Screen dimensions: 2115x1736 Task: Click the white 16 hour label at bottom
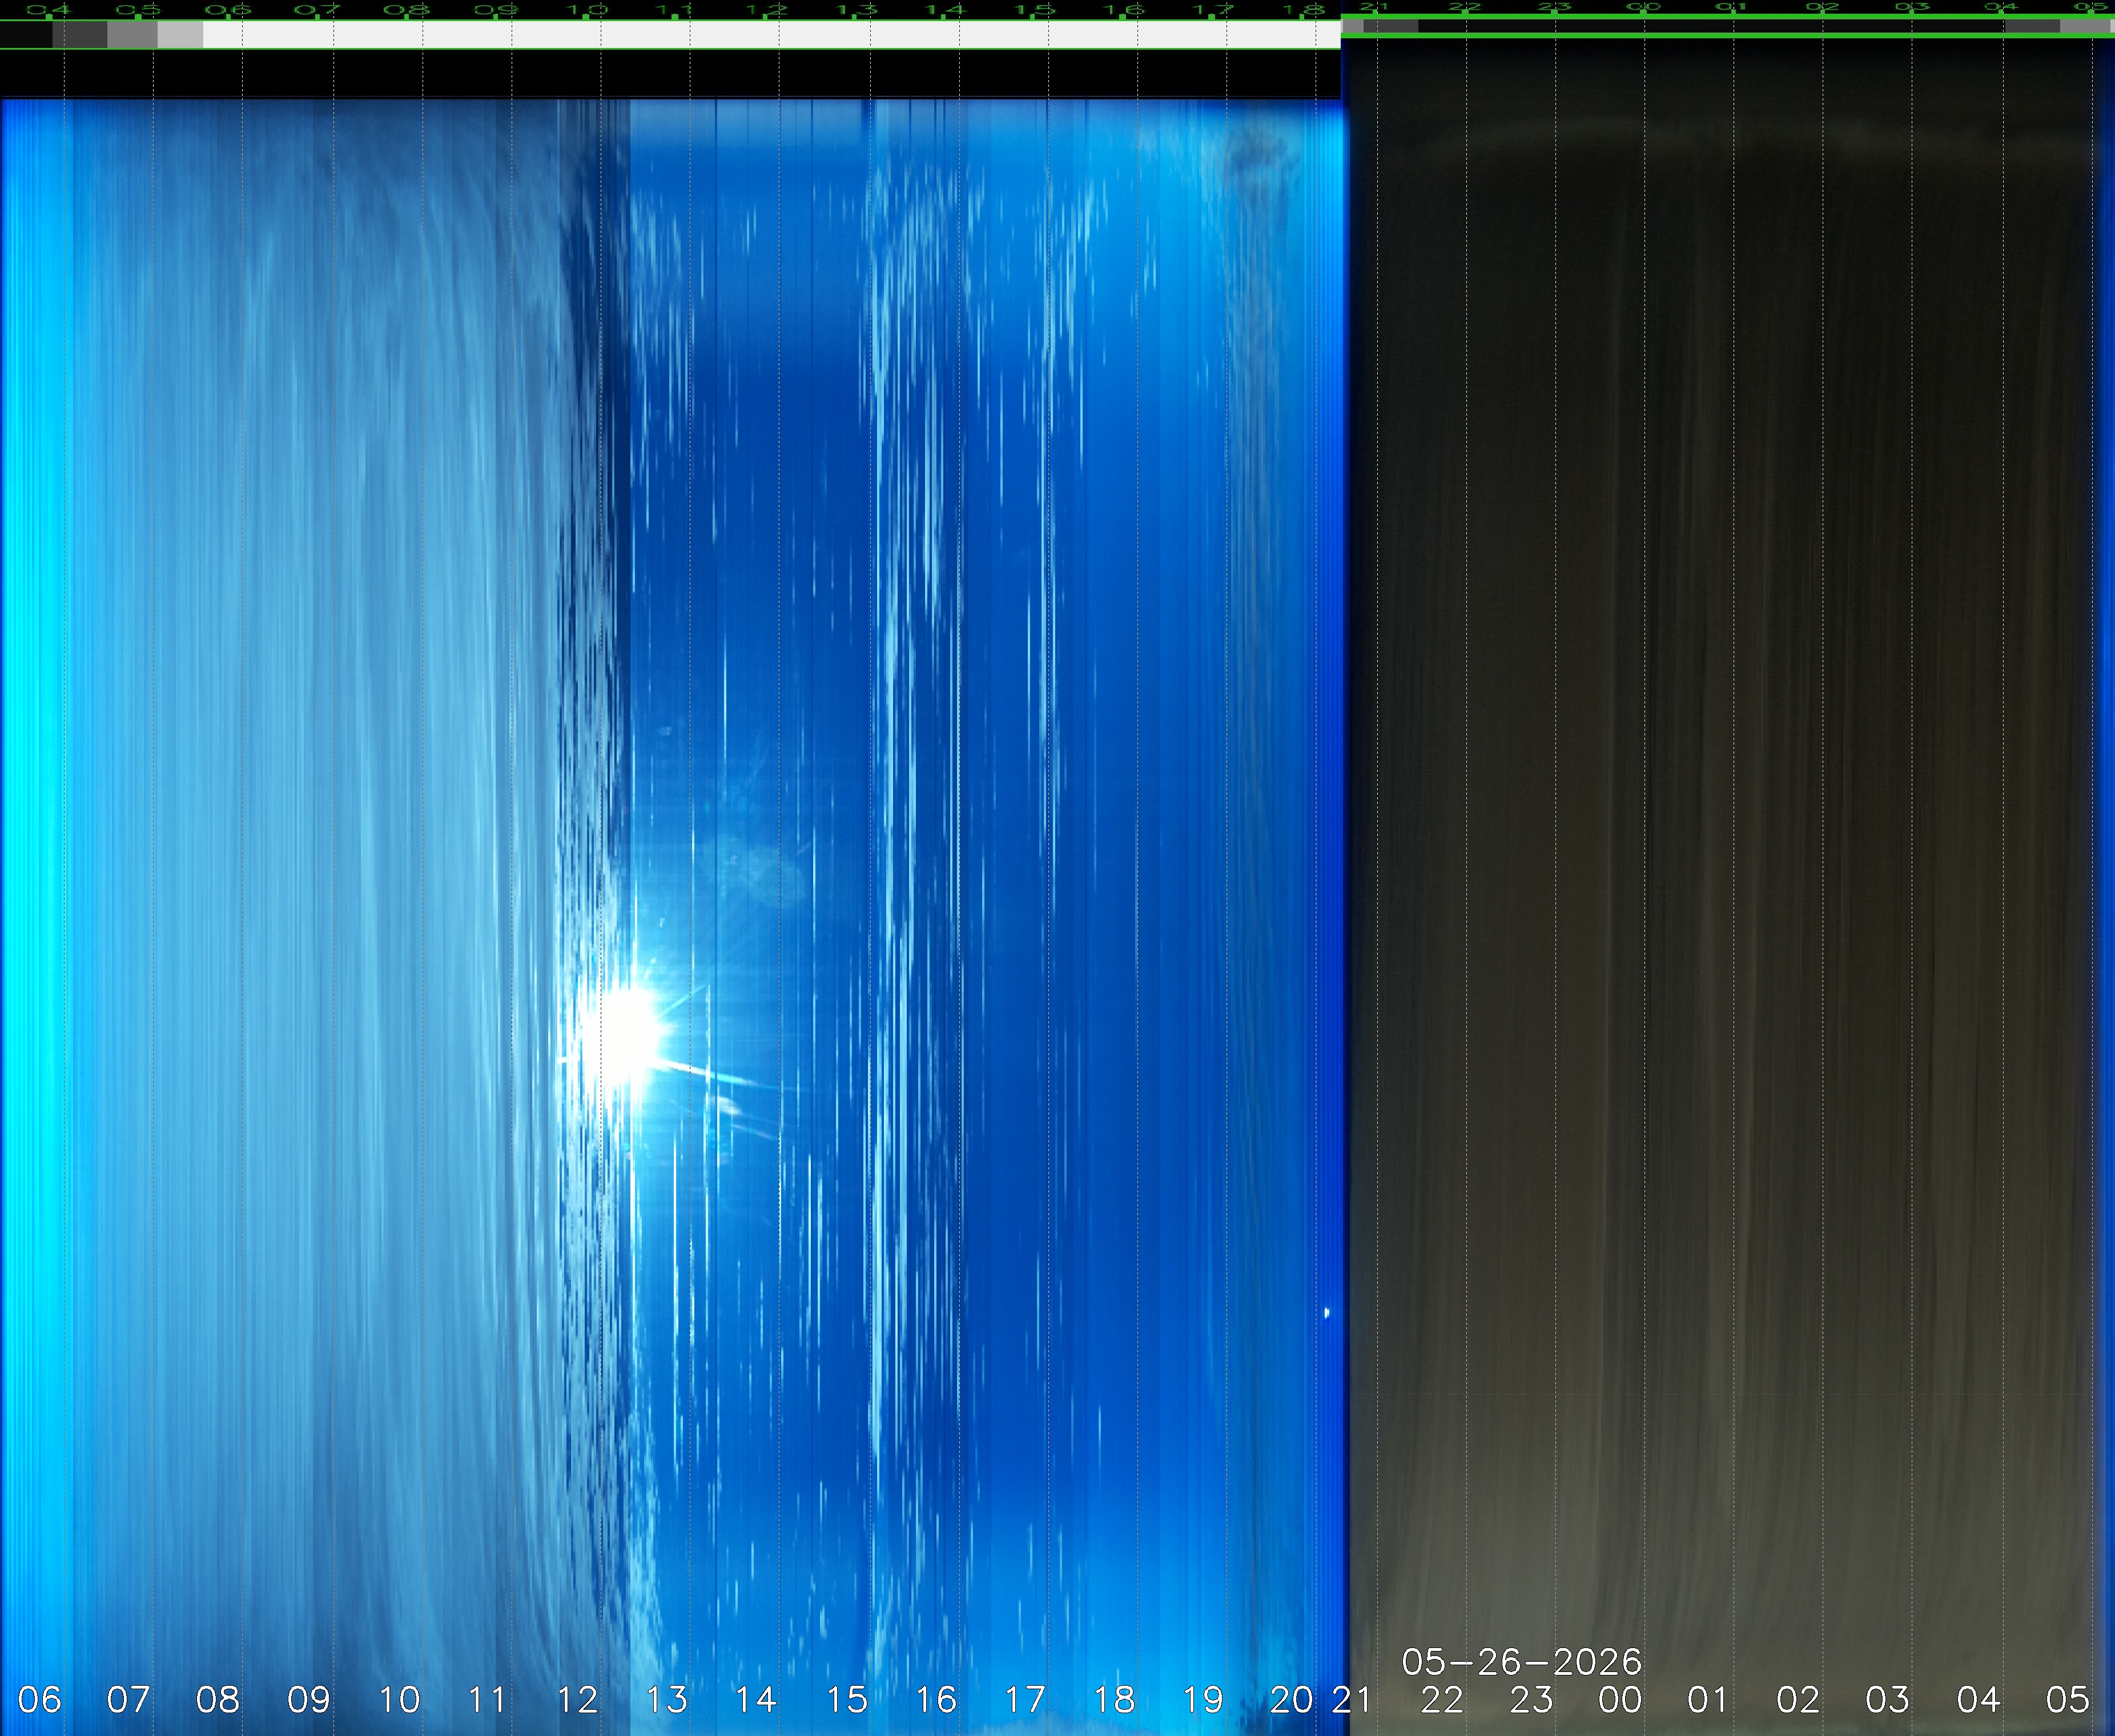pos(936,1699)
